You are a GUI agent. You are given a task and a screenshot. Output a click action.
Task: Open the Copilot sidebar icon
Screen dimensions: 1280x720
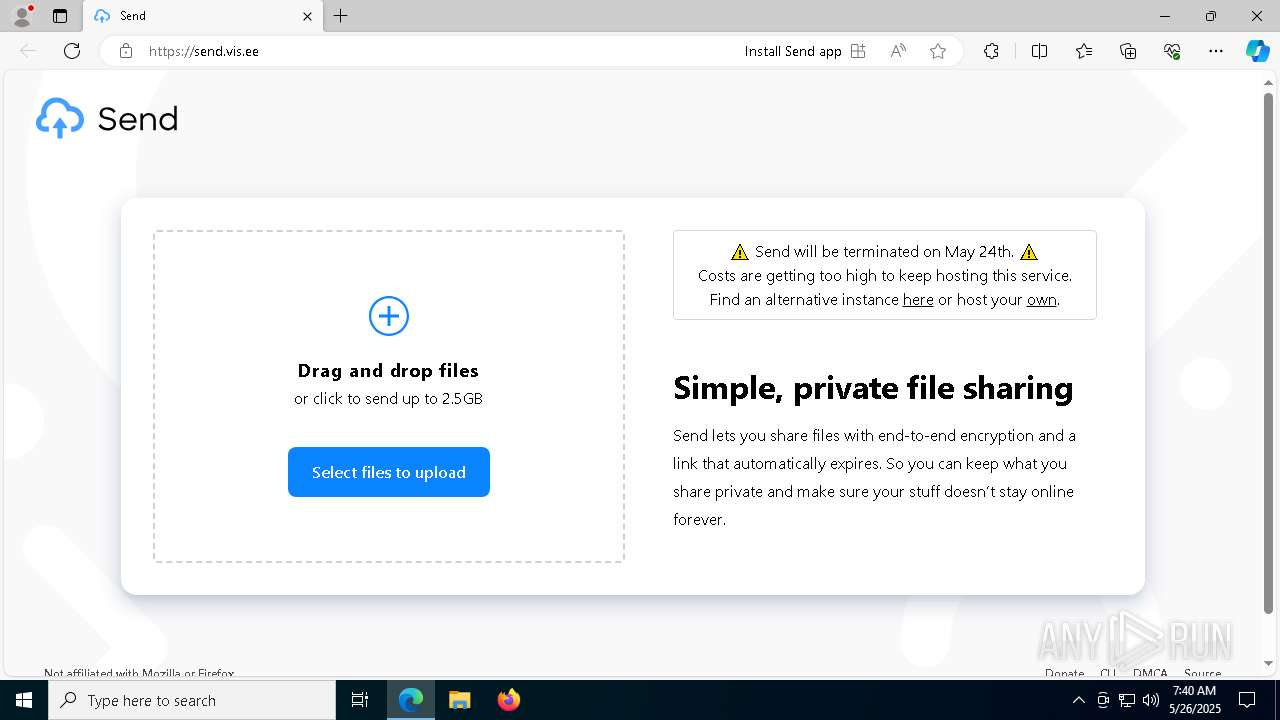(1257, 51)
